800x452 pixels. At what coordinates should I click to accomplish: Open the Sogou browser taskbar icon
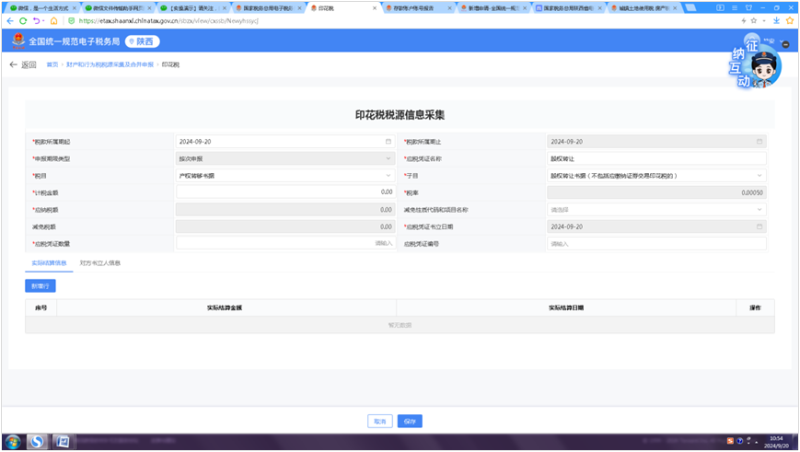point(38,441)
